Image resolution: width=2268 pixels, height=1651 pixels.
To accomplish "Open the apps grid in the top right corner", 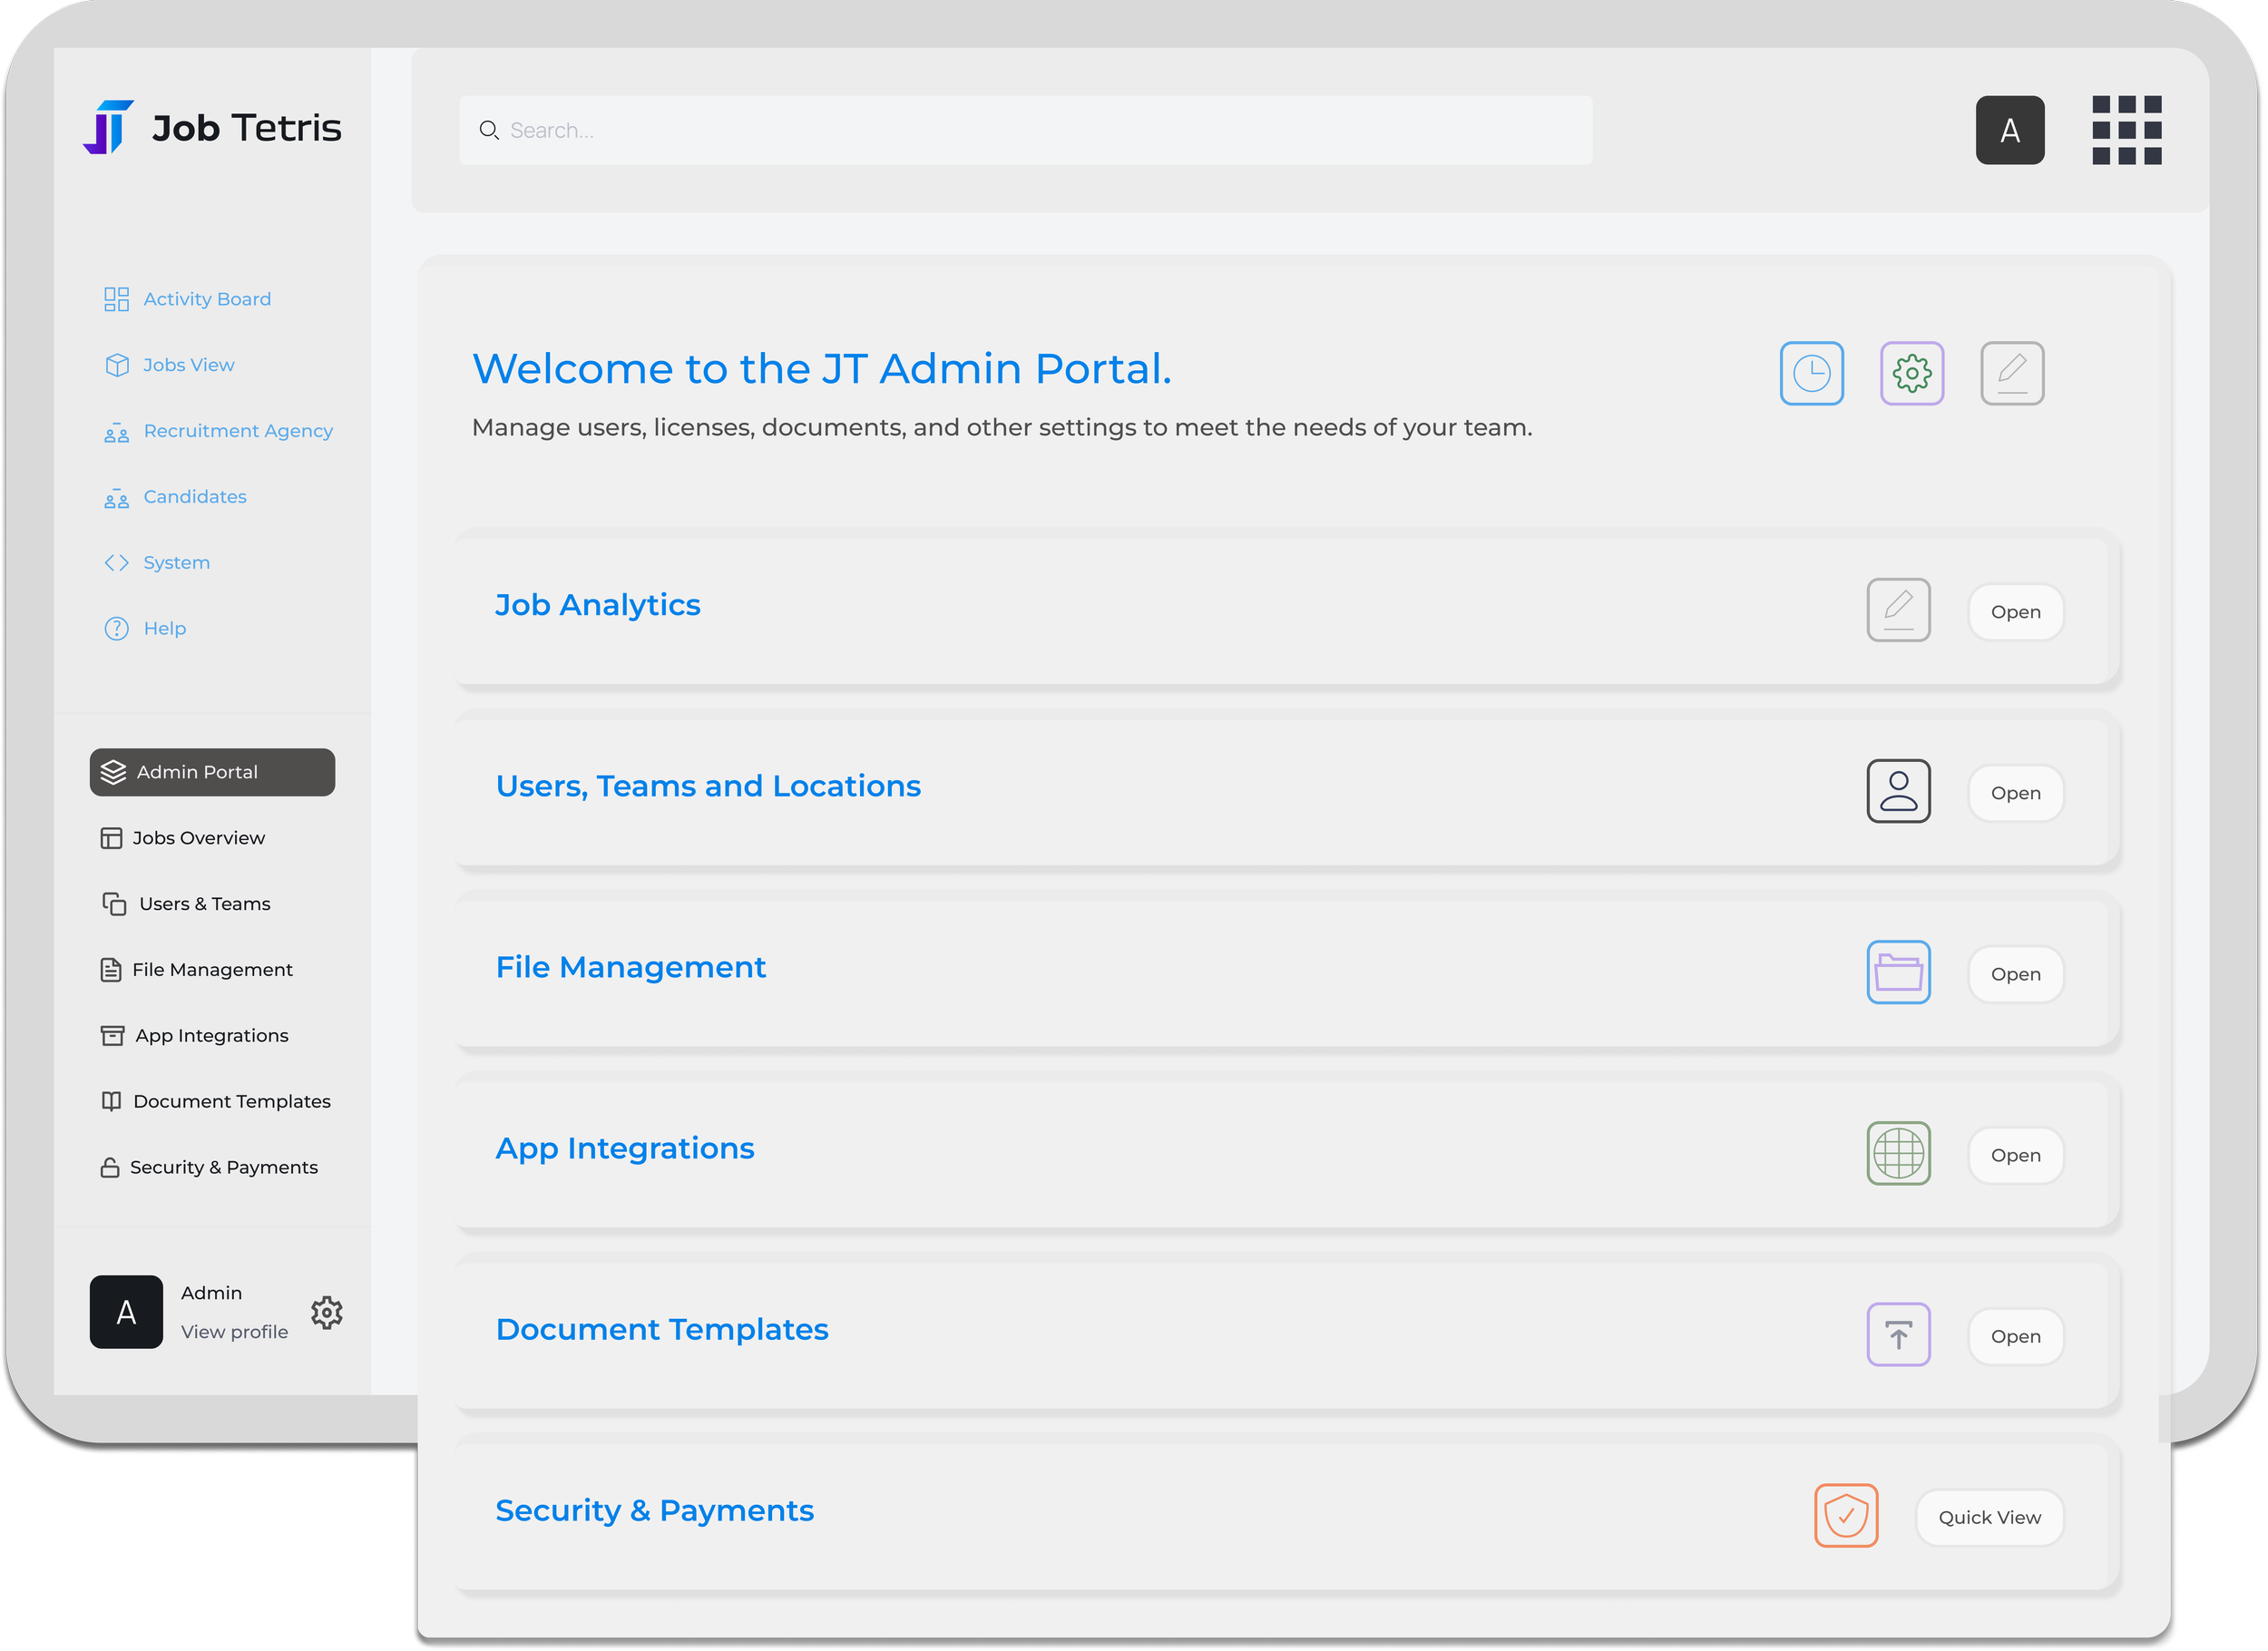I will click(2127, 130).
